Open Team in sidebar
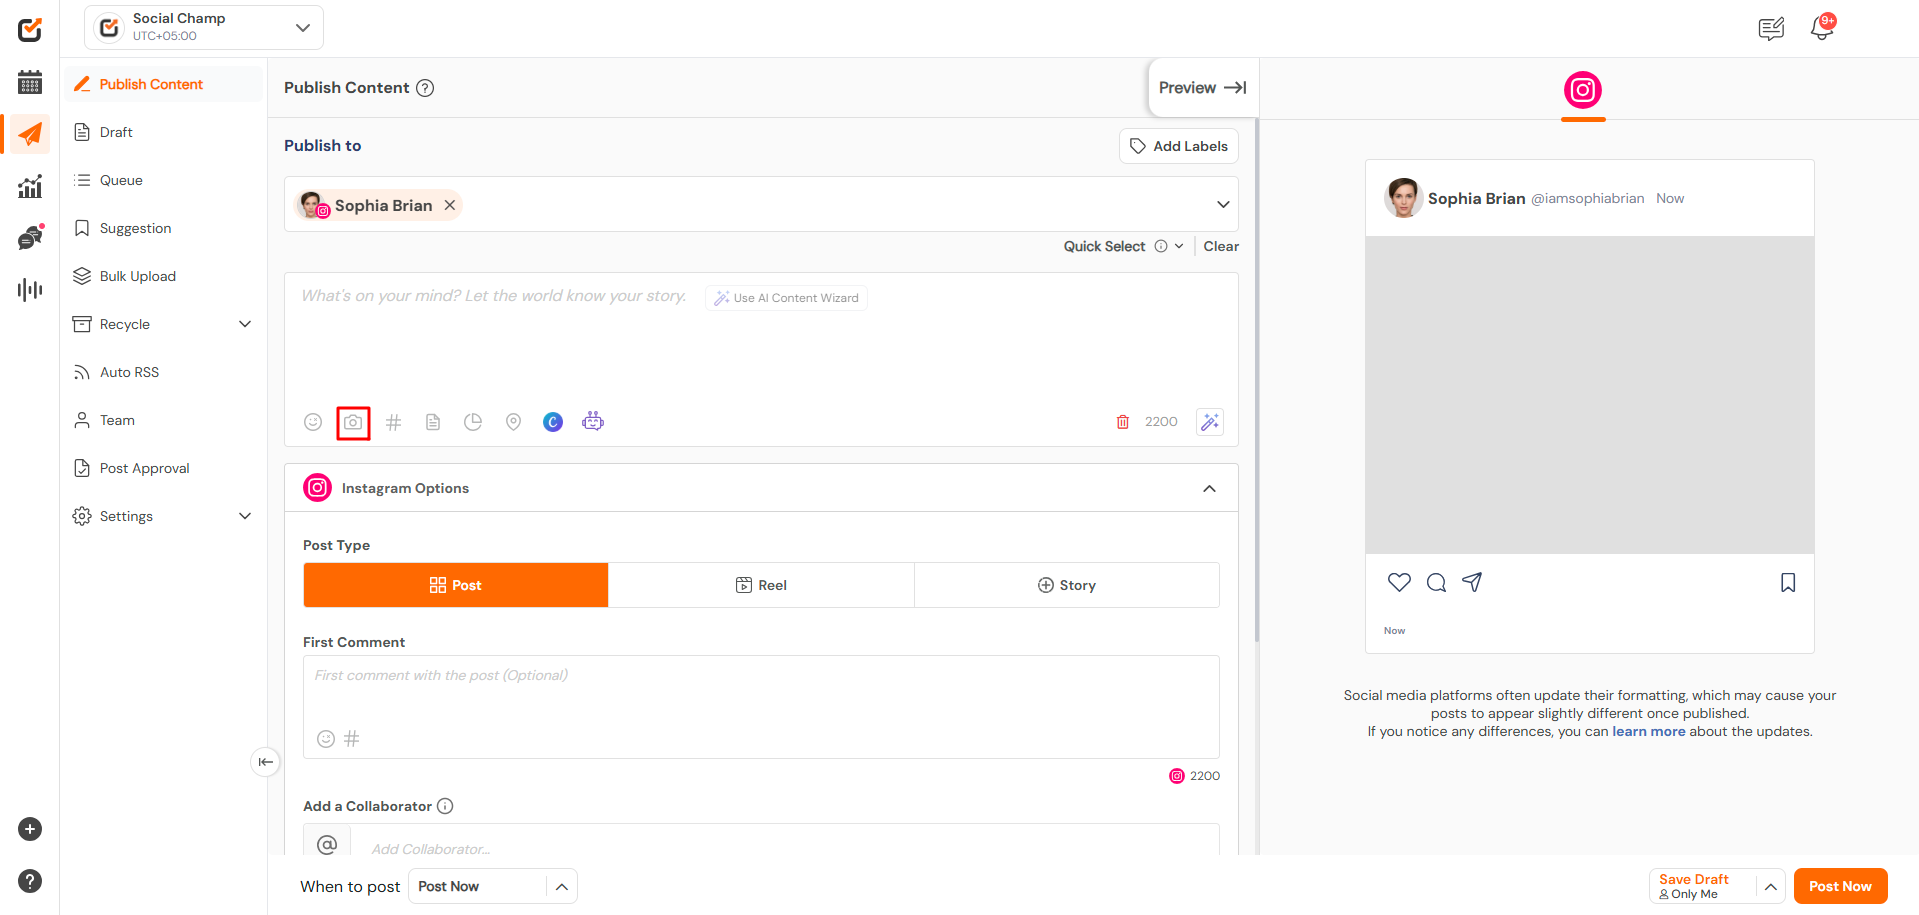The width and height of the screenshot is (1919, 915). [165, 420]
